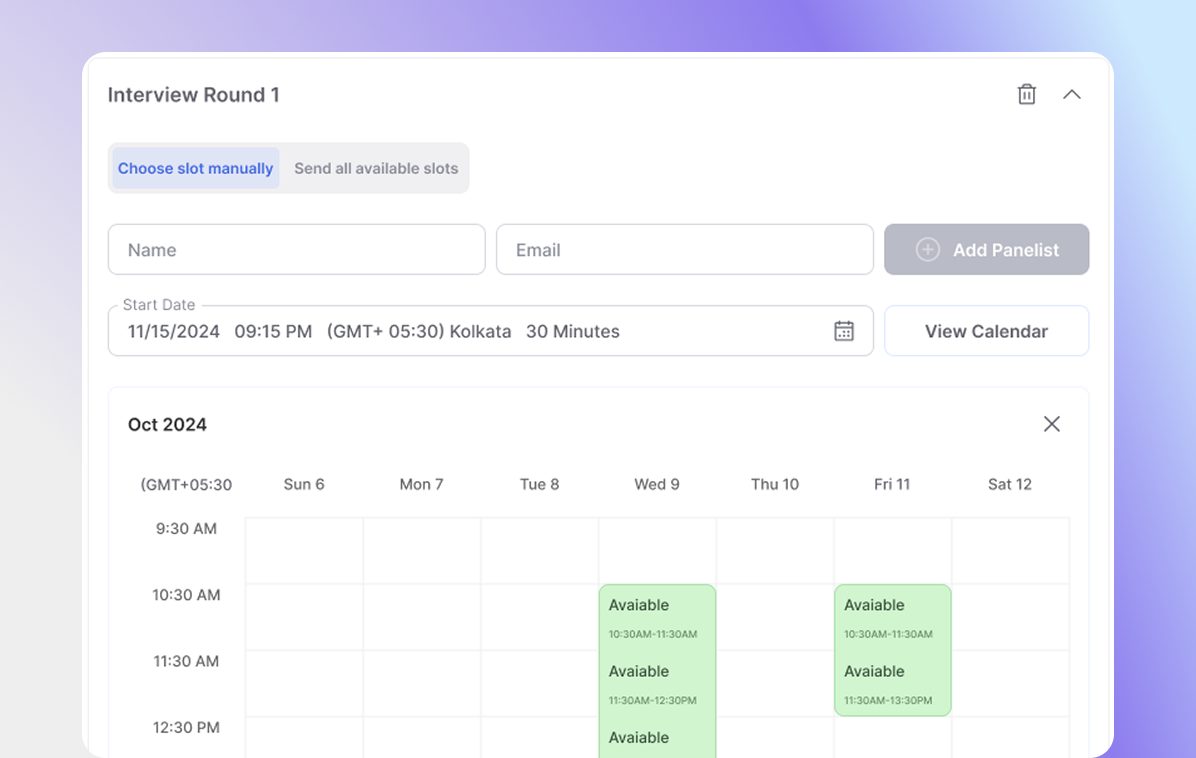Viewport: 1196px width, 758px height.
Task: Switch to Send all available slots
Action: pos(376,169)
